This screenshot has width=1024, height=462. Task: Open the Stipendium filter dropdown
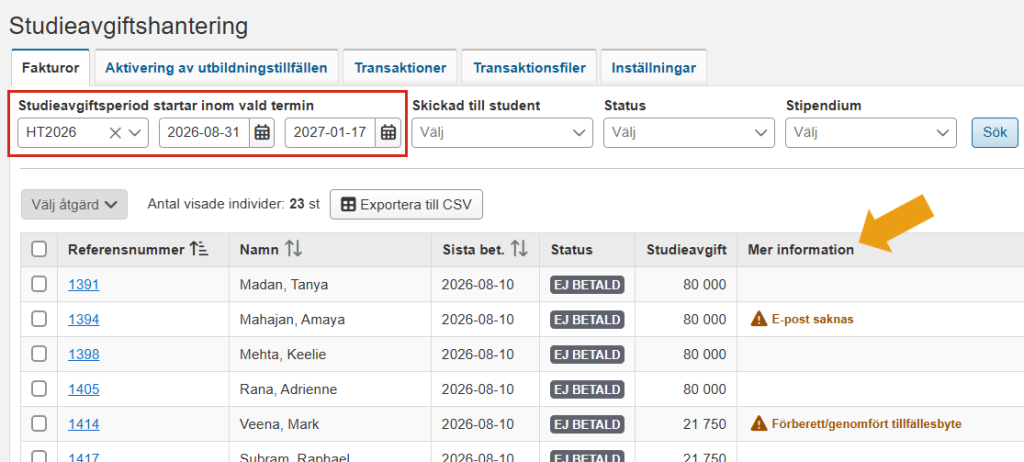click(871, 133)
